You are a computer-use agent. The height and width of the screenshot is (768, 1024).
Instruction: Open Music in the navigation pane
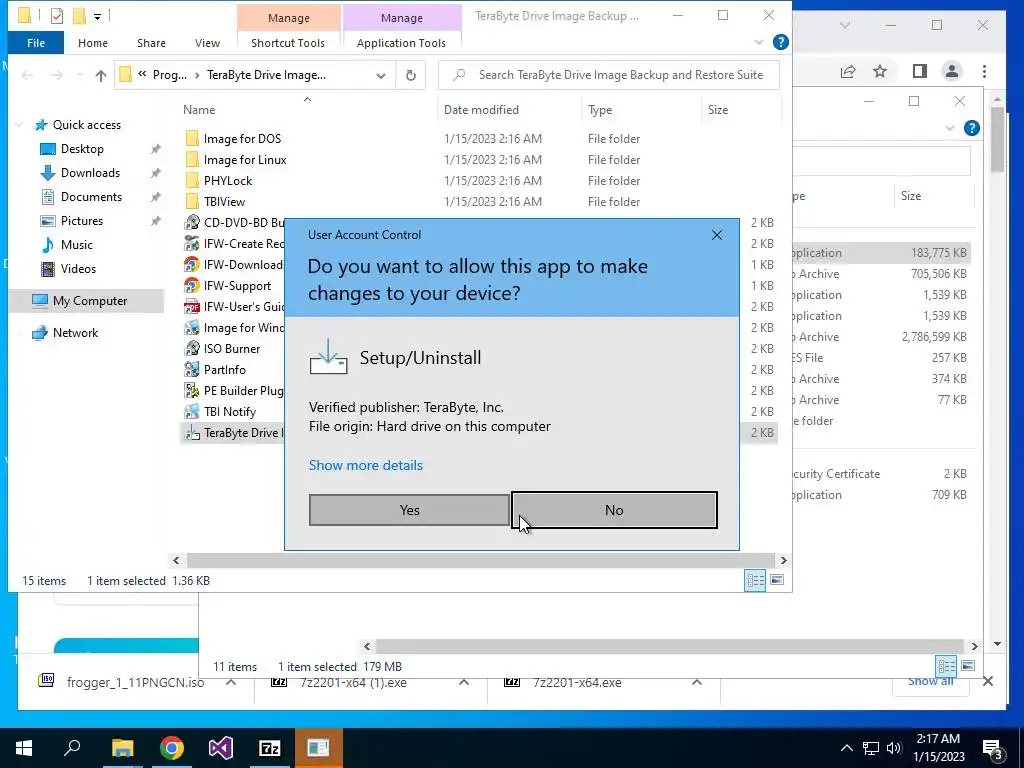76,245
